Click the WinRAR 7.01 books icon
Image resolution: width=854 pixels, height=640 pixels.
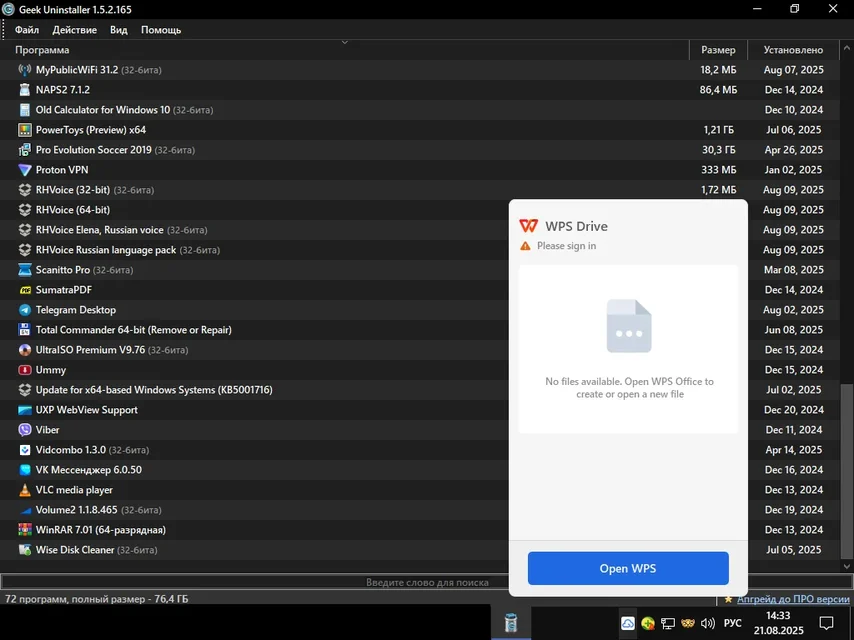[x=25, y=530]
